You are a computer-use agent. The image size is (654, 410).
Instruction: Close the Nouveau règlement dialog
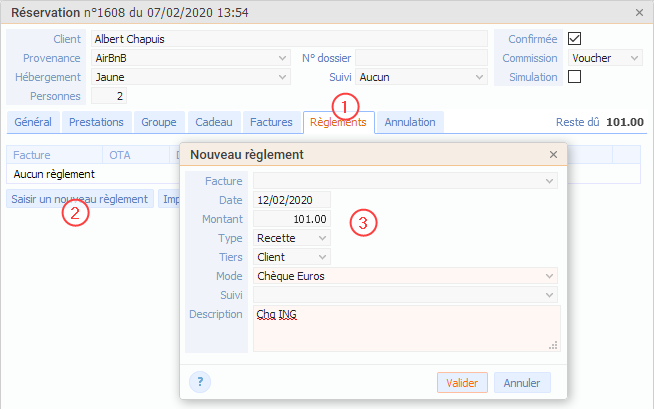coord(553,155)
